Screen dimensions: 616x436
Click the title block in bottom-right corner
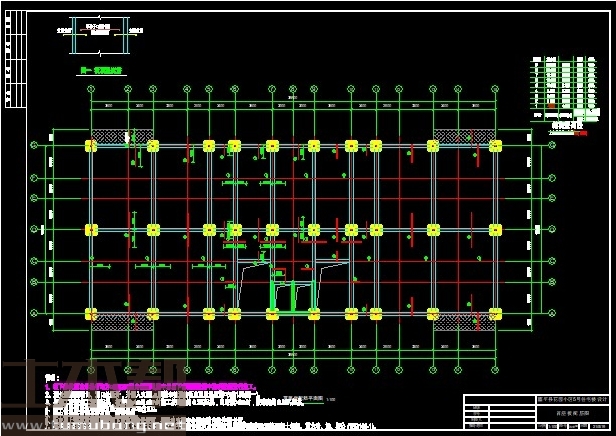coord(536,412)
